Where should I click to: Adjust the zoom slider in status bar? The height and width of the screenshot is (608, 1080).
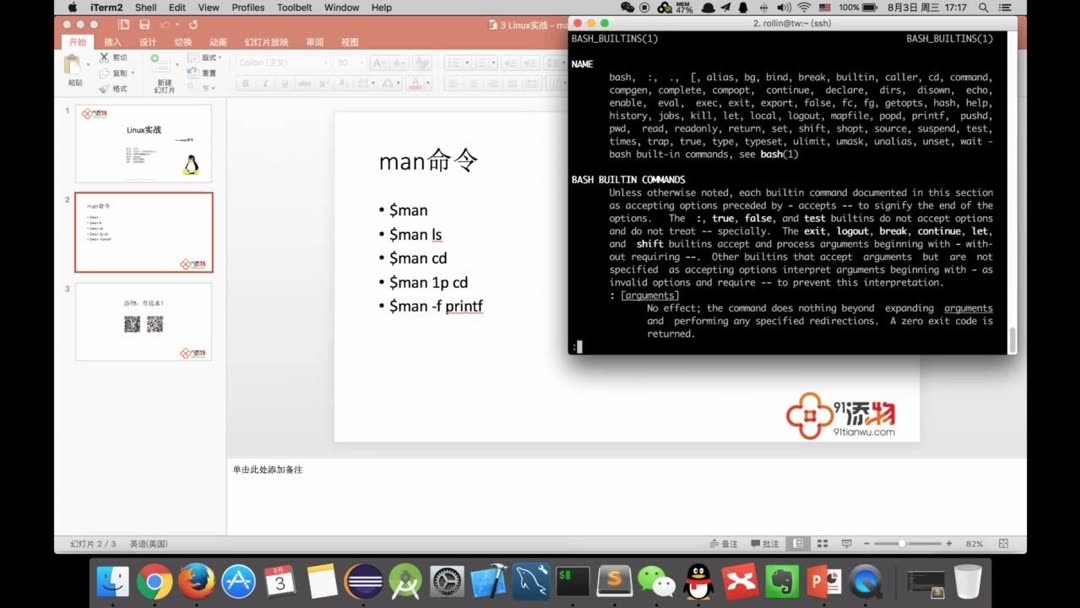click(902, 542)
